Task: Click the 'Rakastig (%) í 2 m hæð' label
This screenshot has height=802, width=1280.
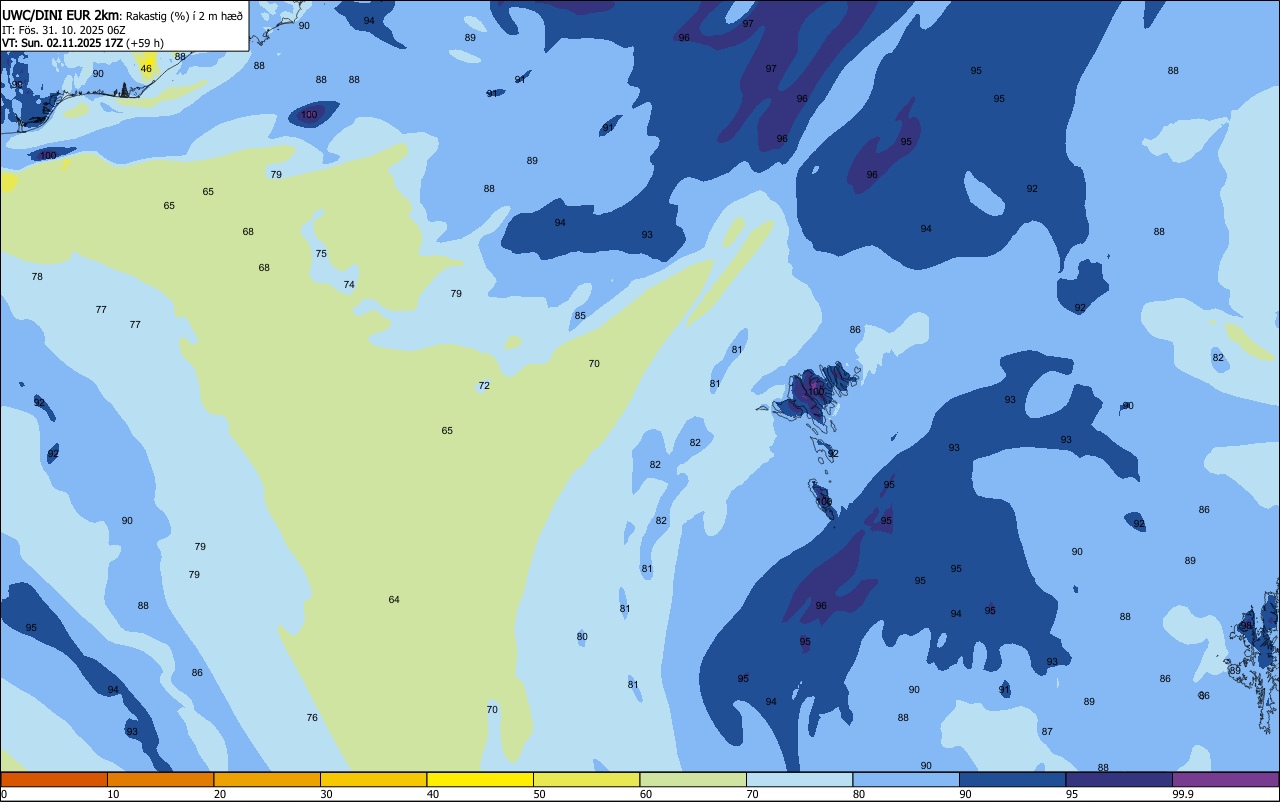Action: click(x=184, y=16)
